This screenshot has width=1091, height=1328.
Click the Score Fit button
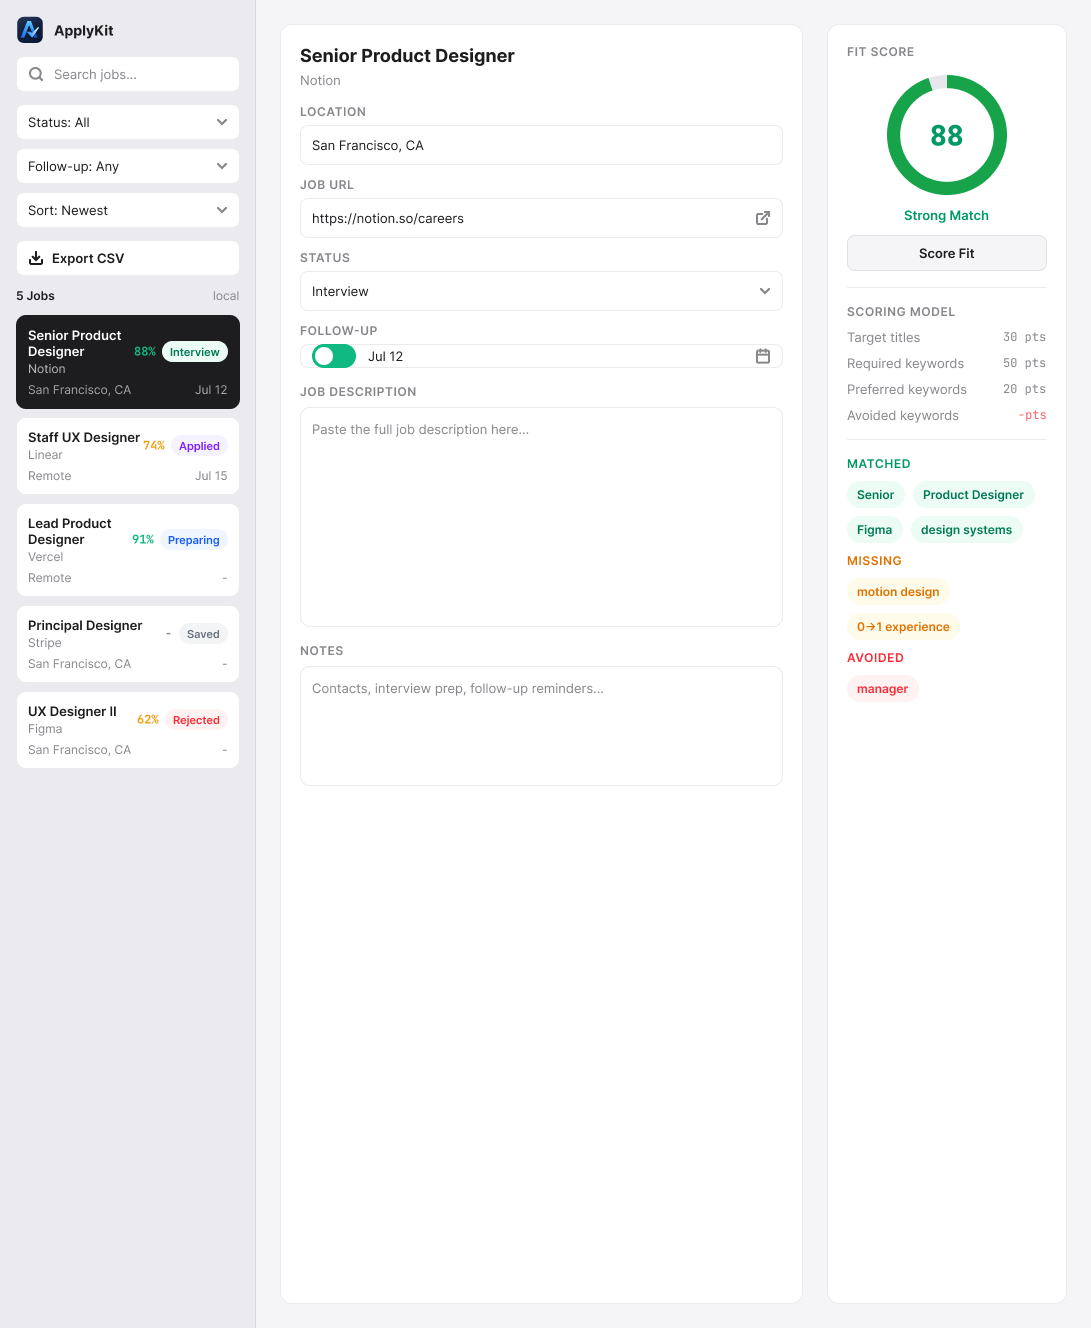coord(947,253)
